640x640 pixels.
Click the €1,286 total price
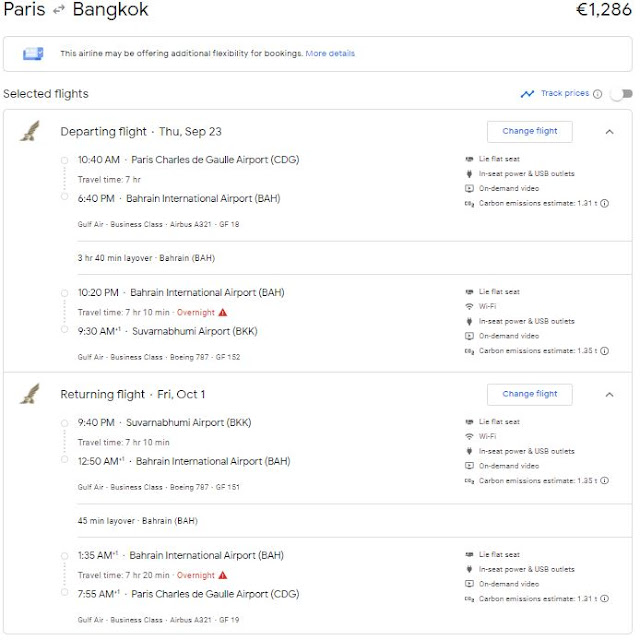(x=603, y=11)
